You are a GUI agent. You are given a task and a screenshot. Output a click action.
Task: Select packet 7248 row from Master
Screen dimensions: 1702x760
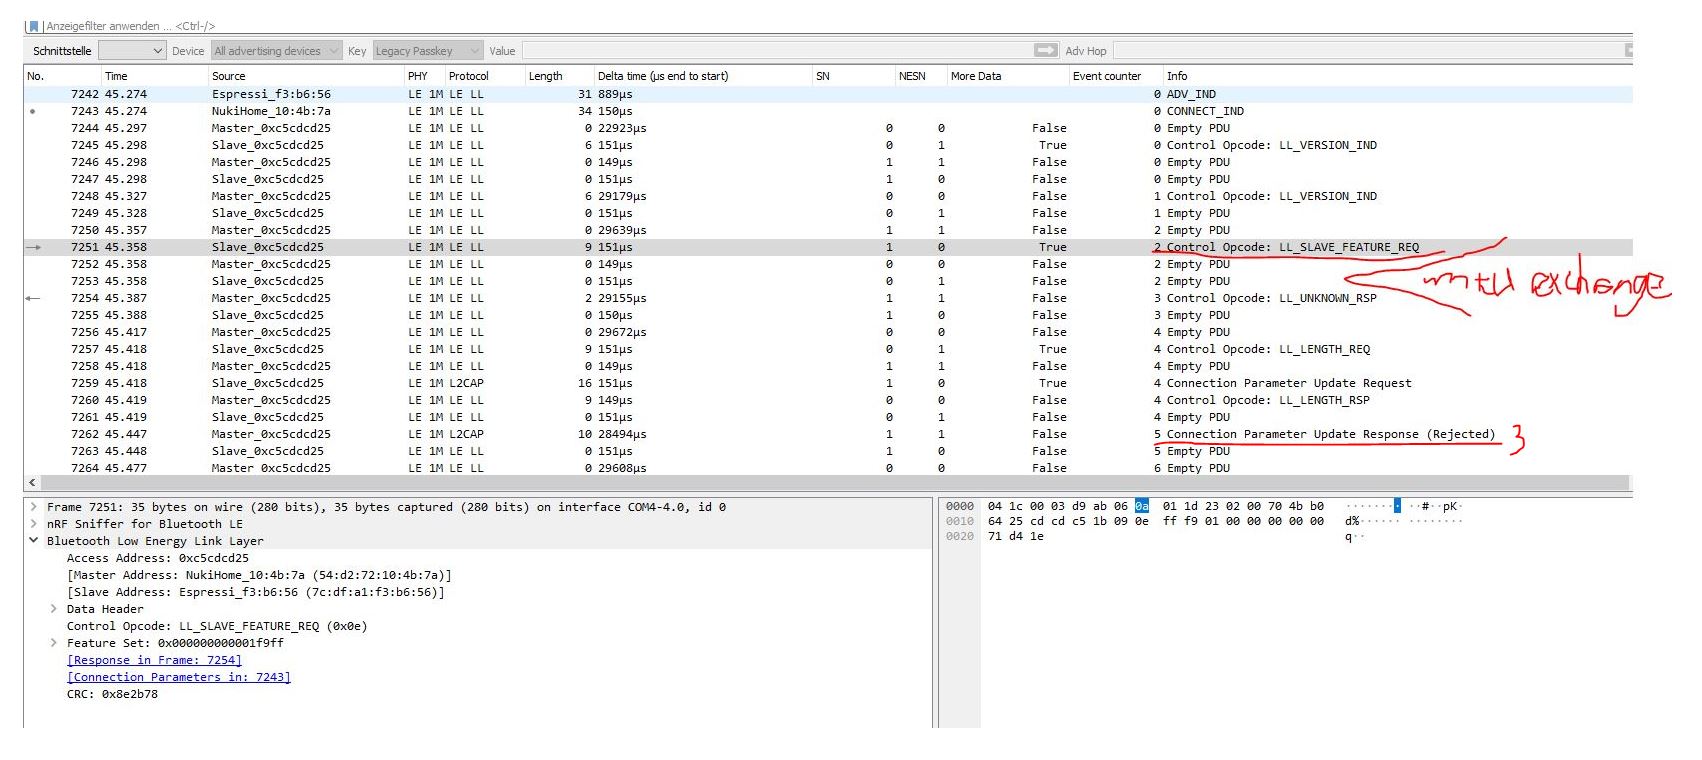pos(828,196)
